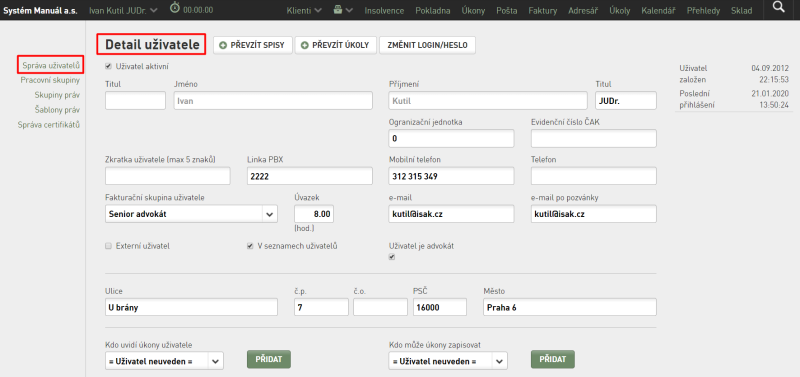Viewport: 800px width, 377px height.
Task: Click PSČ field with 16000
Action: (440, 308)
